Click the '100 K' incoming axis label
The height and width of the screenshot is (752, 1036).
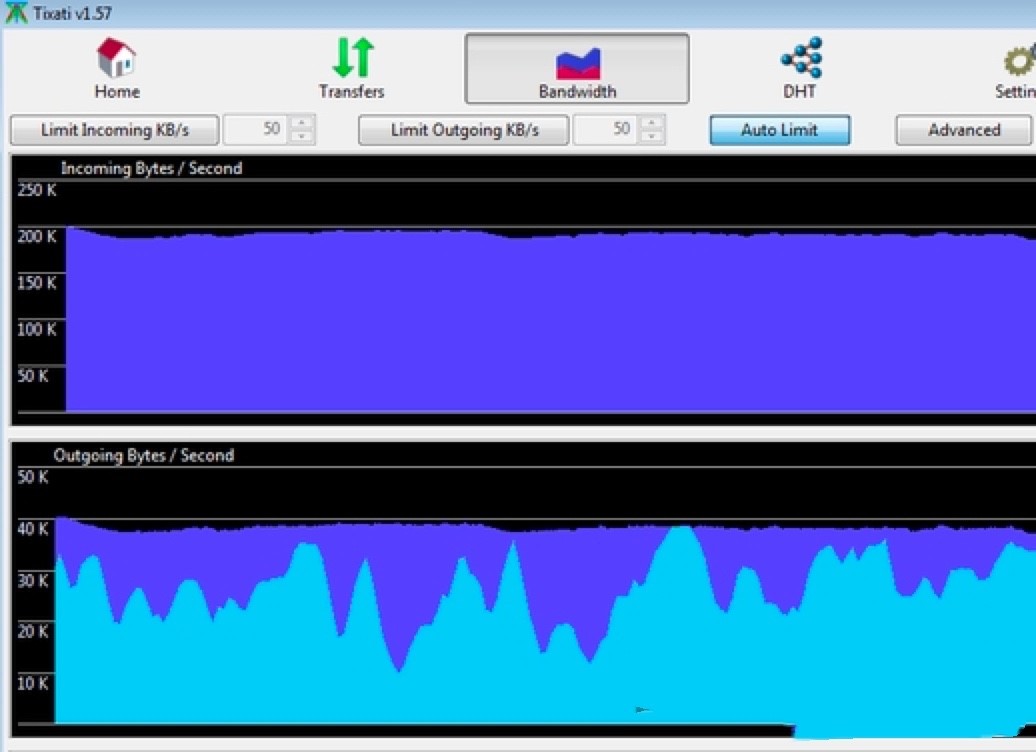pyautogui.click(x=37, y=329)
